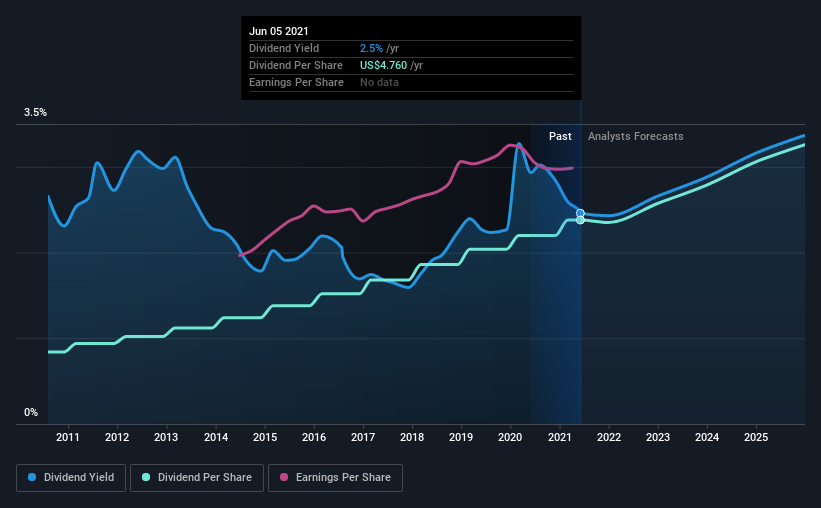Screen dimensions: 821x508
Task: Click the 2023 x-axis label
Action: click(x=658, y=437)
